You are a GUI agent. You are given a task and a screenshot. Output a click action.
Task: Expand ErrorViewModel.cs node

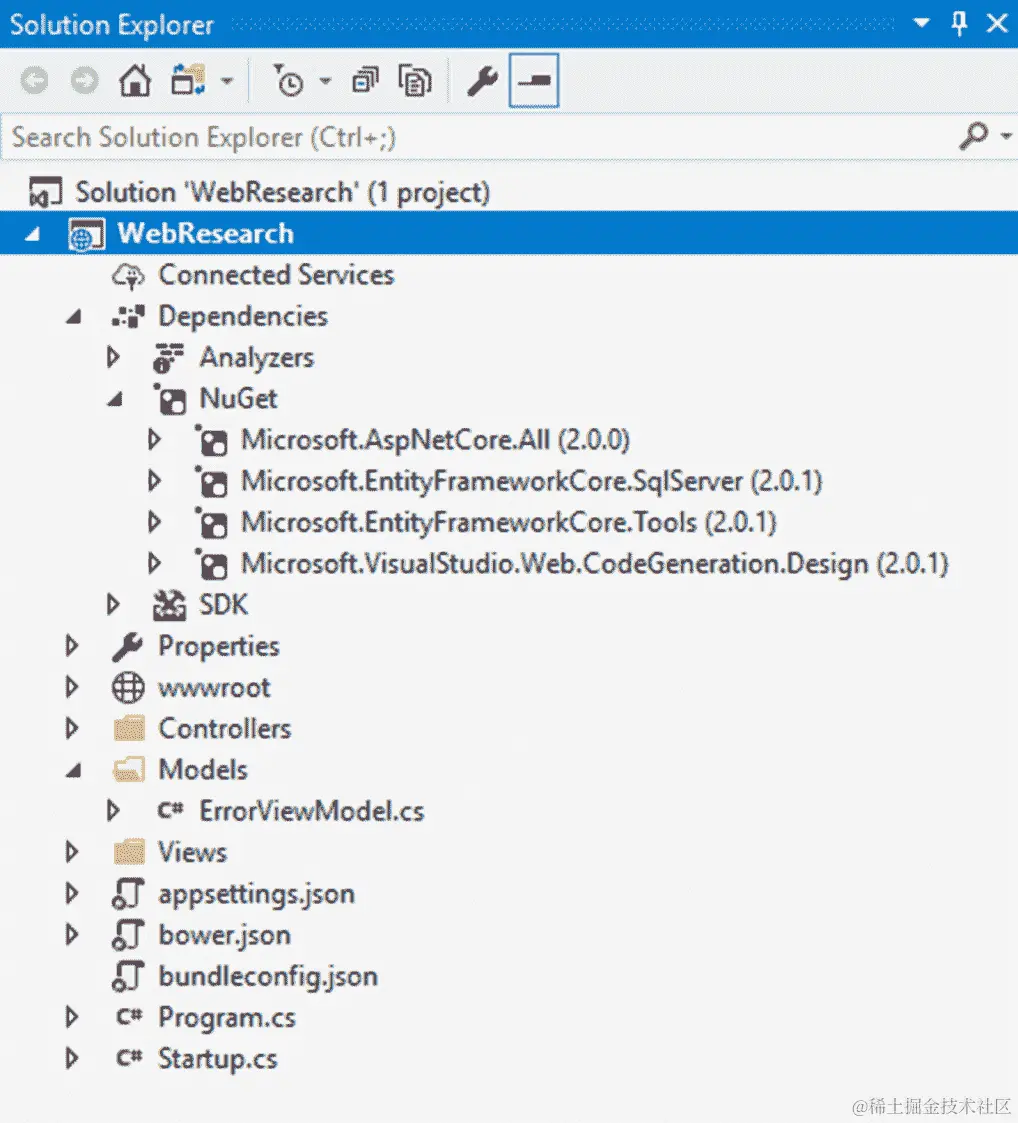click(113, 811)
